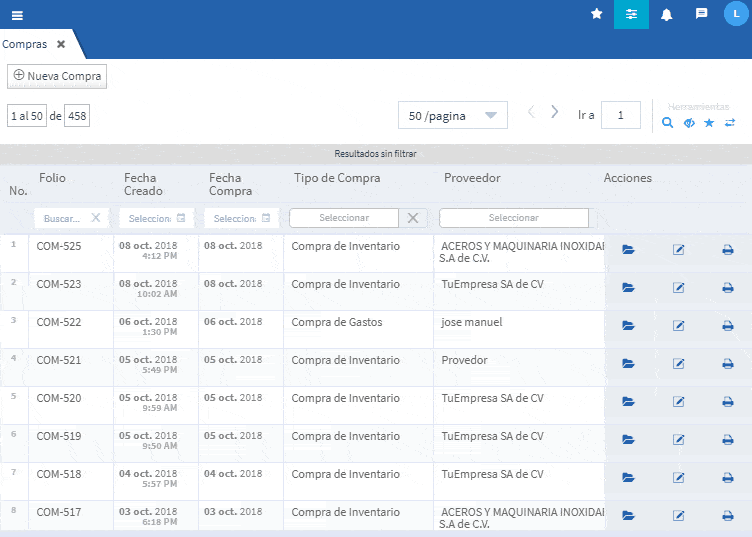
Task: Open user profile avatar L
Action: [736, 13]
